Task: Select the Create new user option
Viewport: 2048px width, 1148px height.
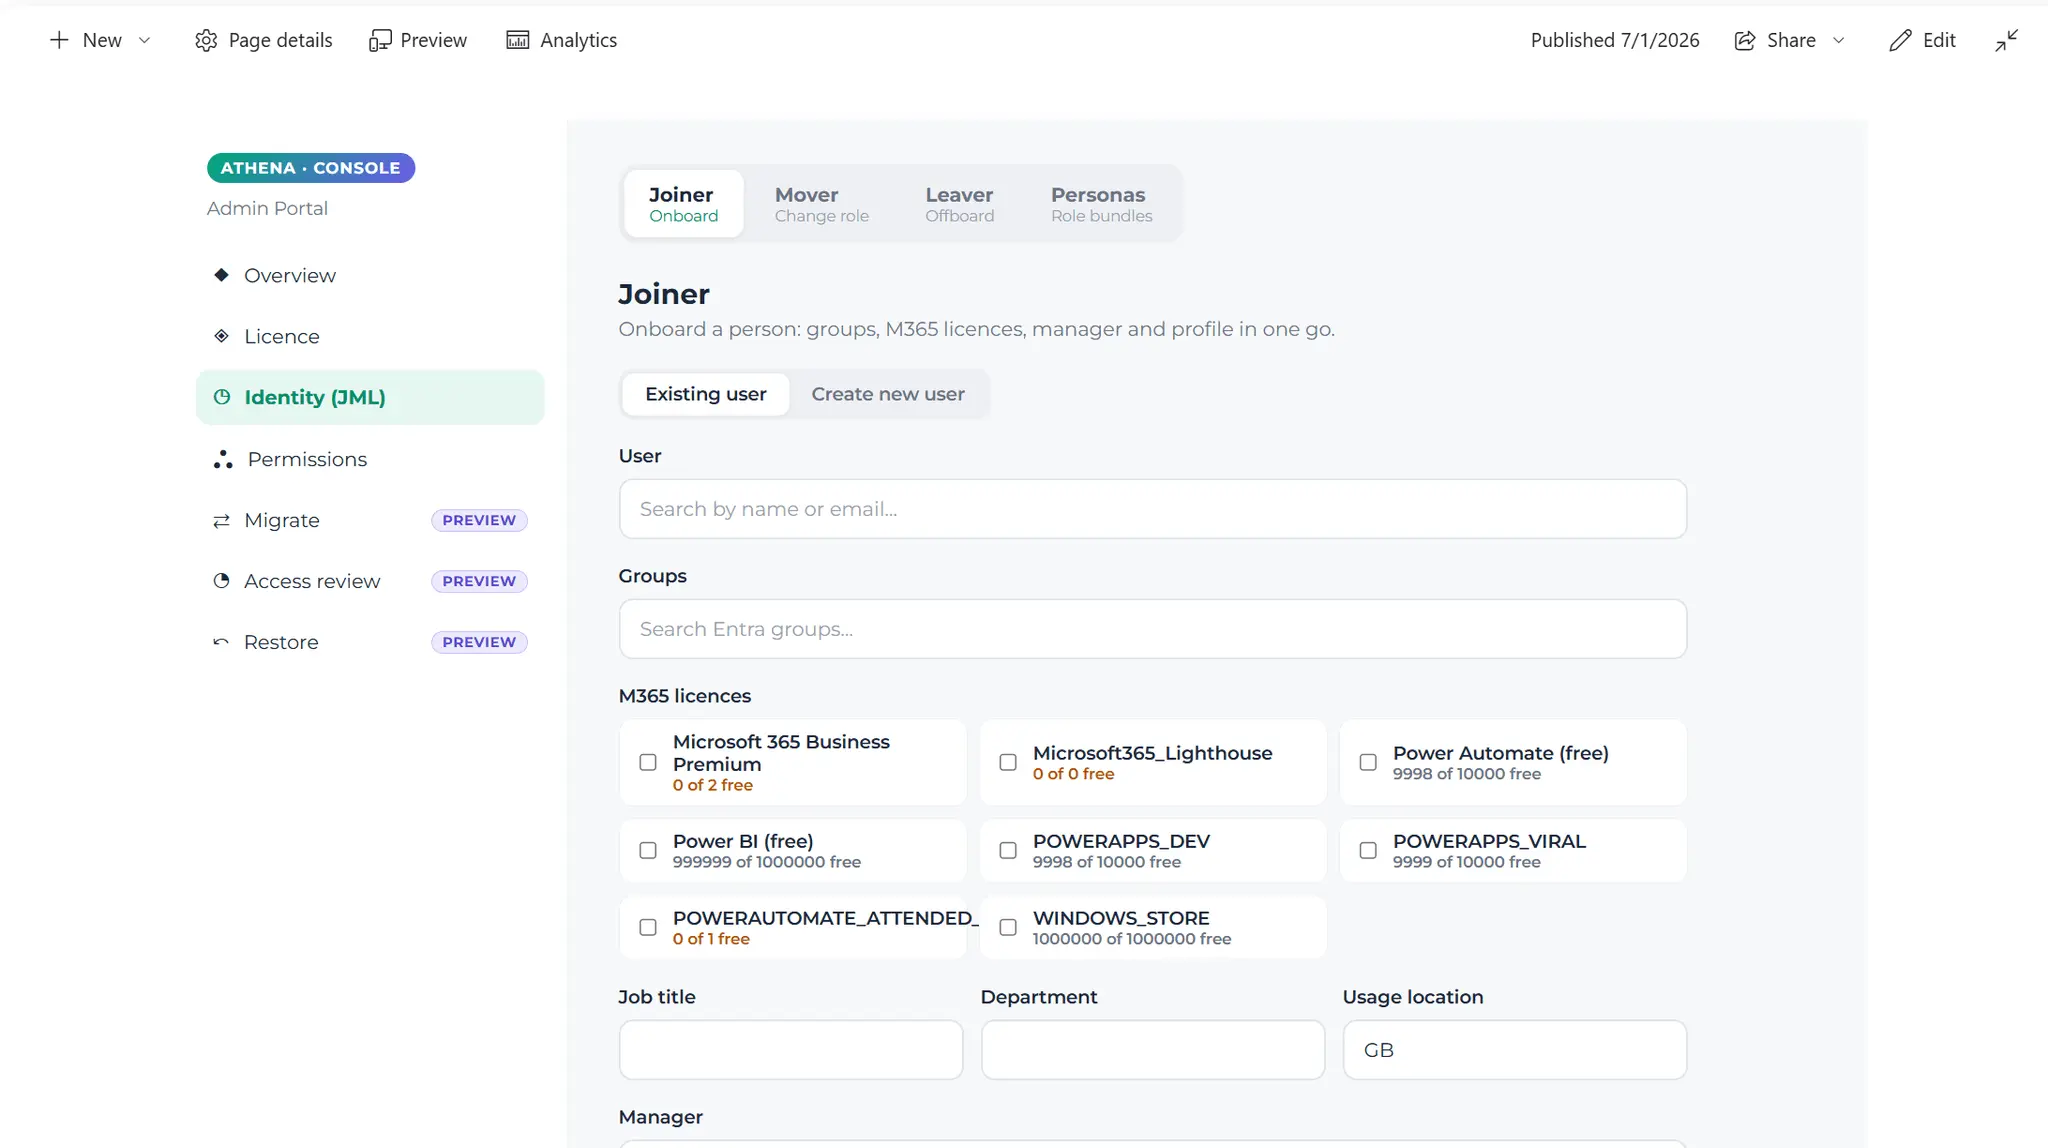Action: tap(888, 394)
